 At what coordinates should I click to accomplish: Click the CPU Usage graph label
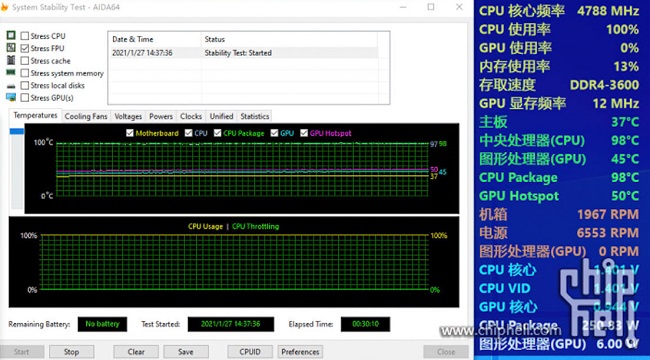tap(205, 226)
